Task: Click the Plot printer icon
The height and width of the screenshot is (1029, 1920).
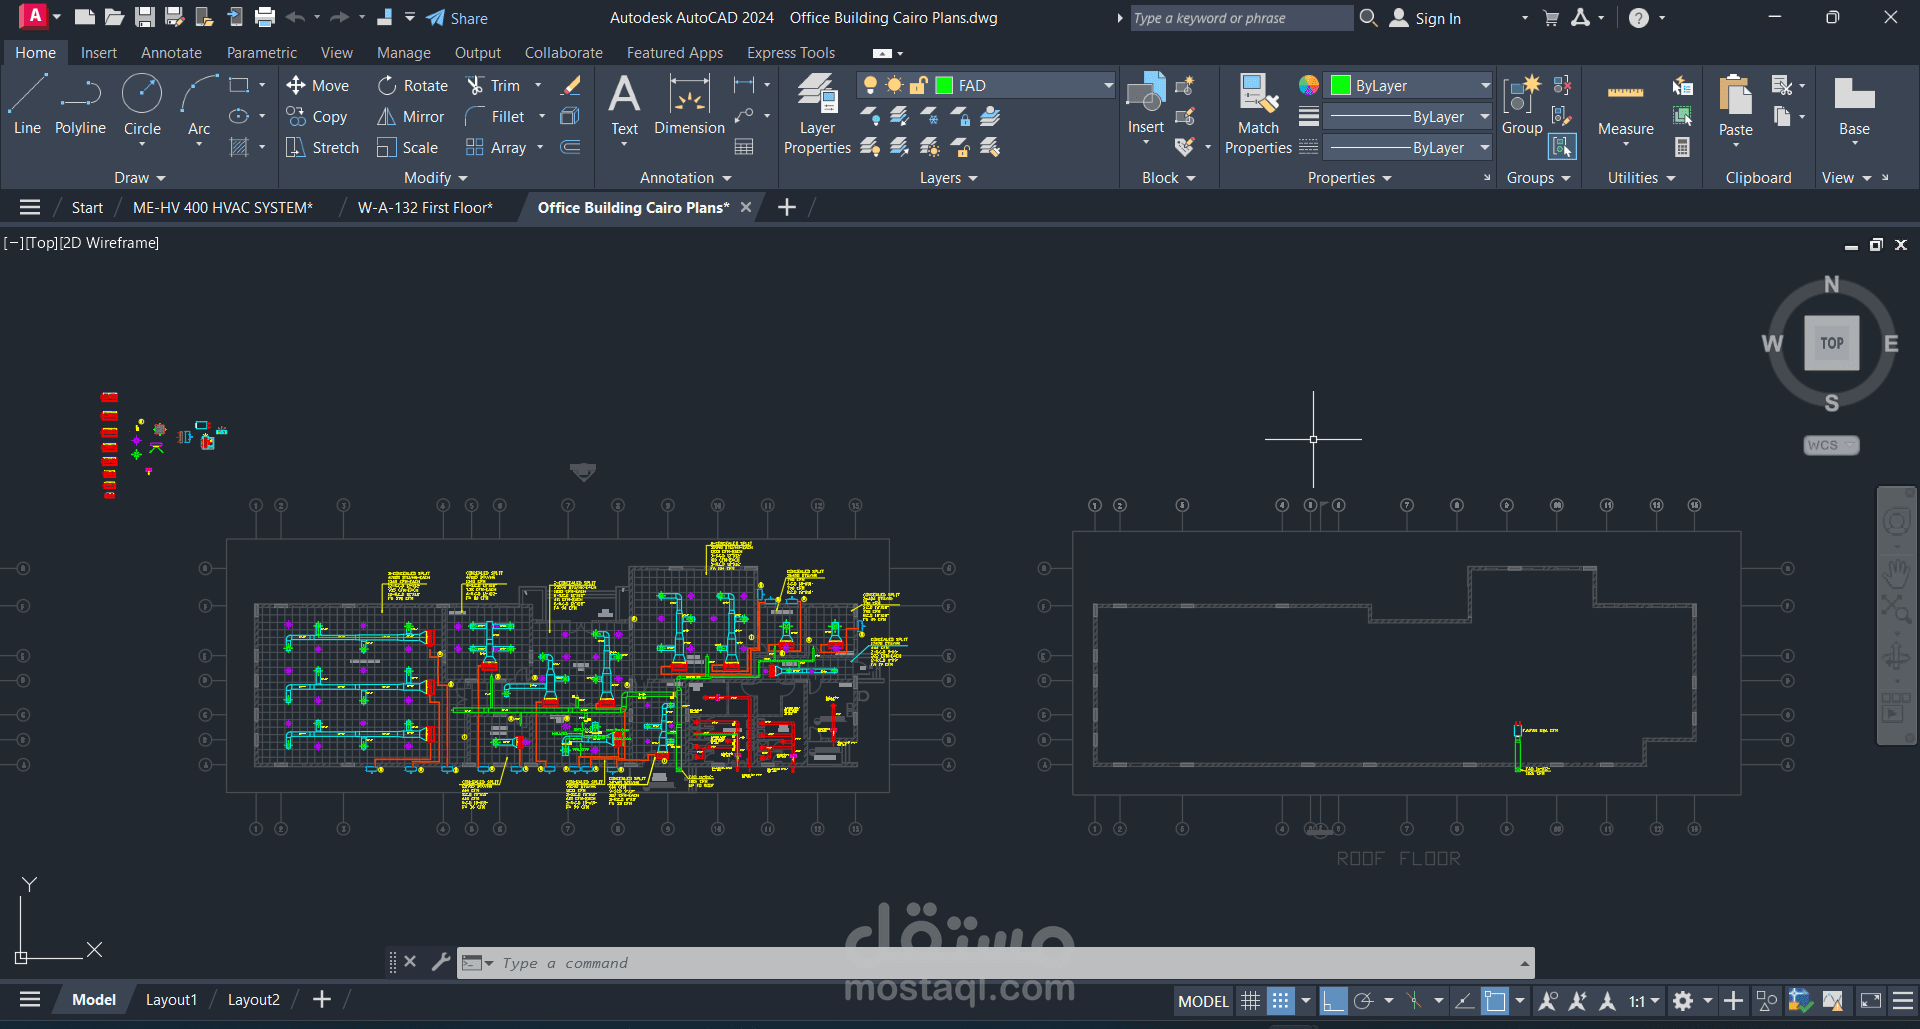Action: (x=265, y=17)
